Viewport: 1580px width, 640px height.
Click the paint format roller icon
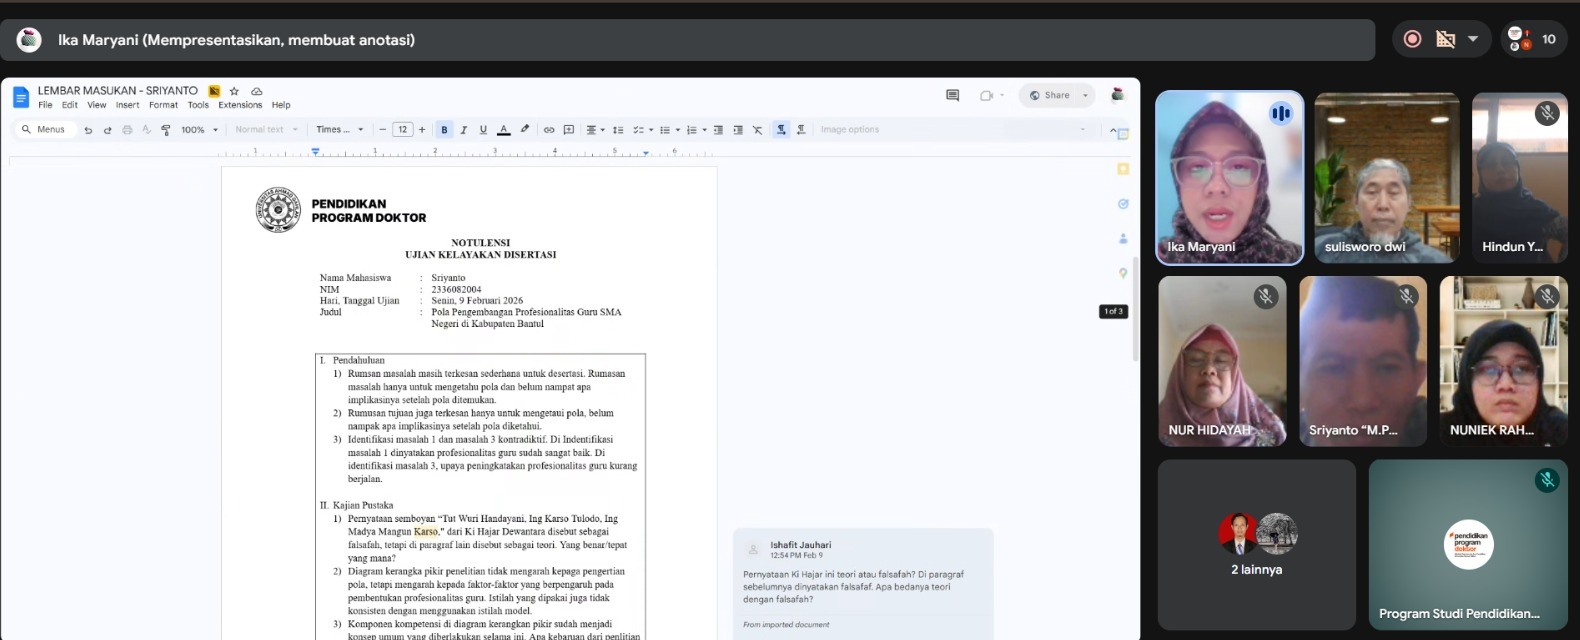[x=166, y=130]
